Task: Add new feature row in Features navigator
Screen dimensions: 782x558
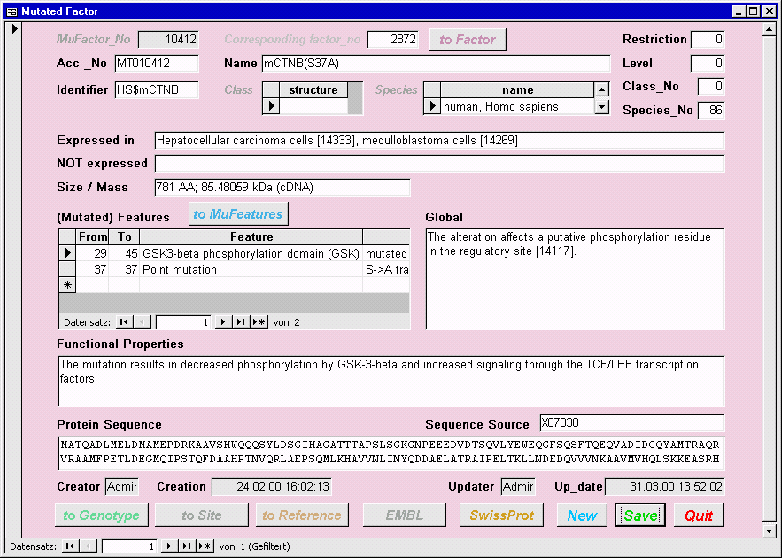Action: click(x=259, y=322)
